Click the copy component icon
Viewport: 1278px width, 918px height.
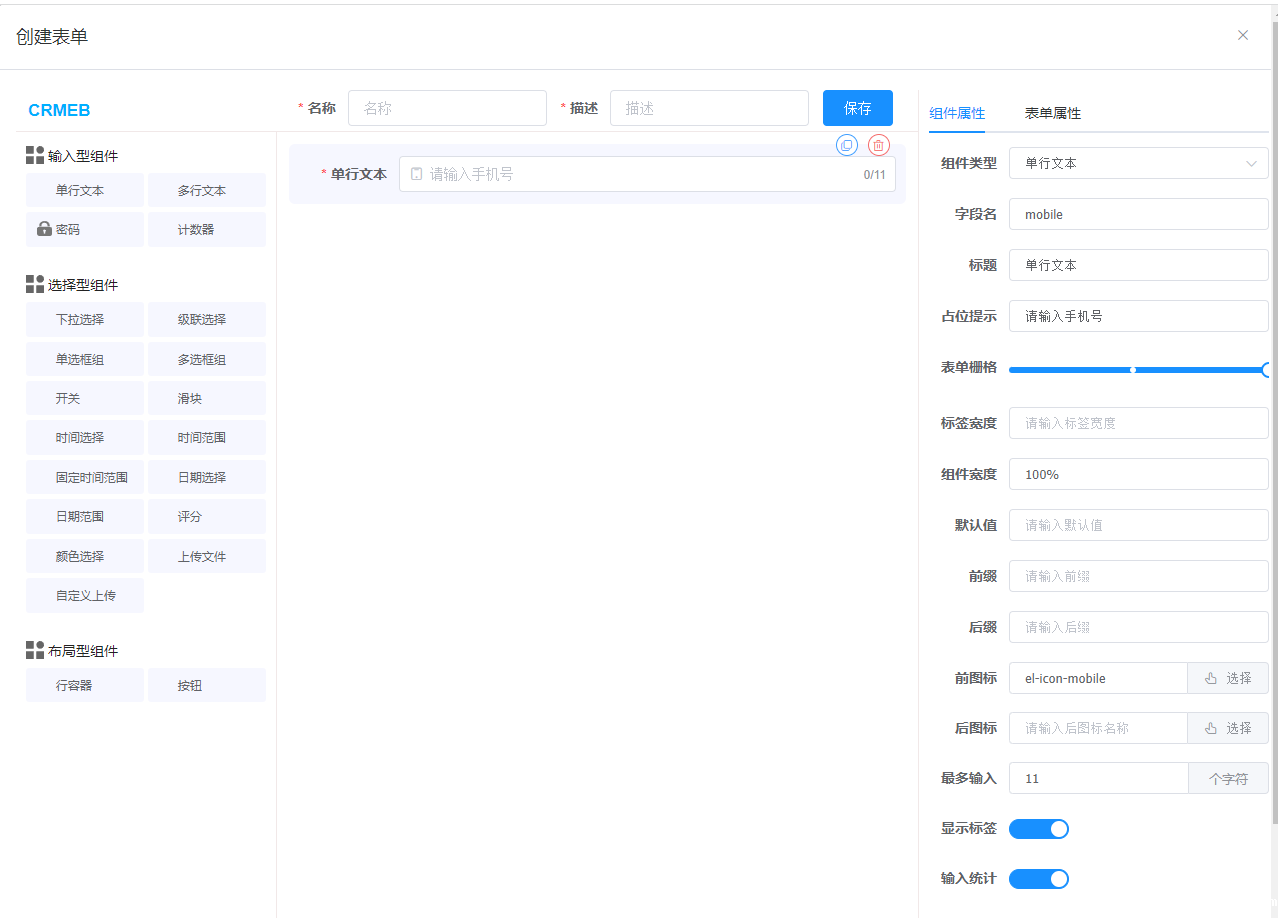(x=847, y=145)
